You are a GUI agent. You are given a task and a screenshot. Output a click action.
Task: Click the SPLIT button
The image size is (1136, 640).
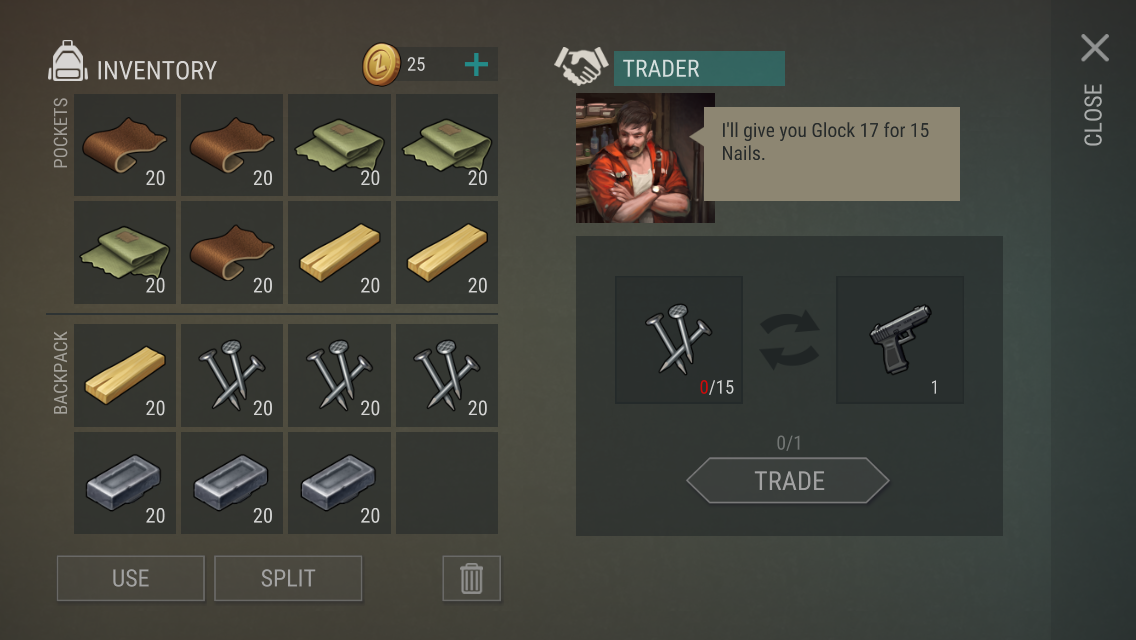288,578
